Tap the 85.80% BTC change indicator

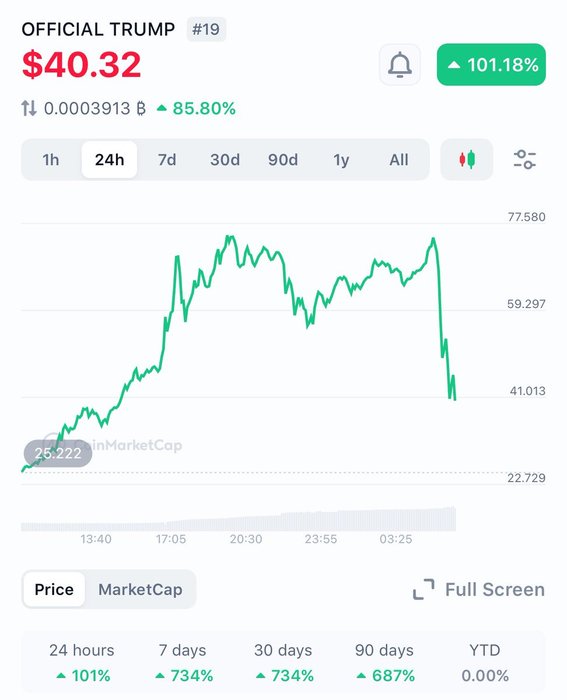pos(196,108)
